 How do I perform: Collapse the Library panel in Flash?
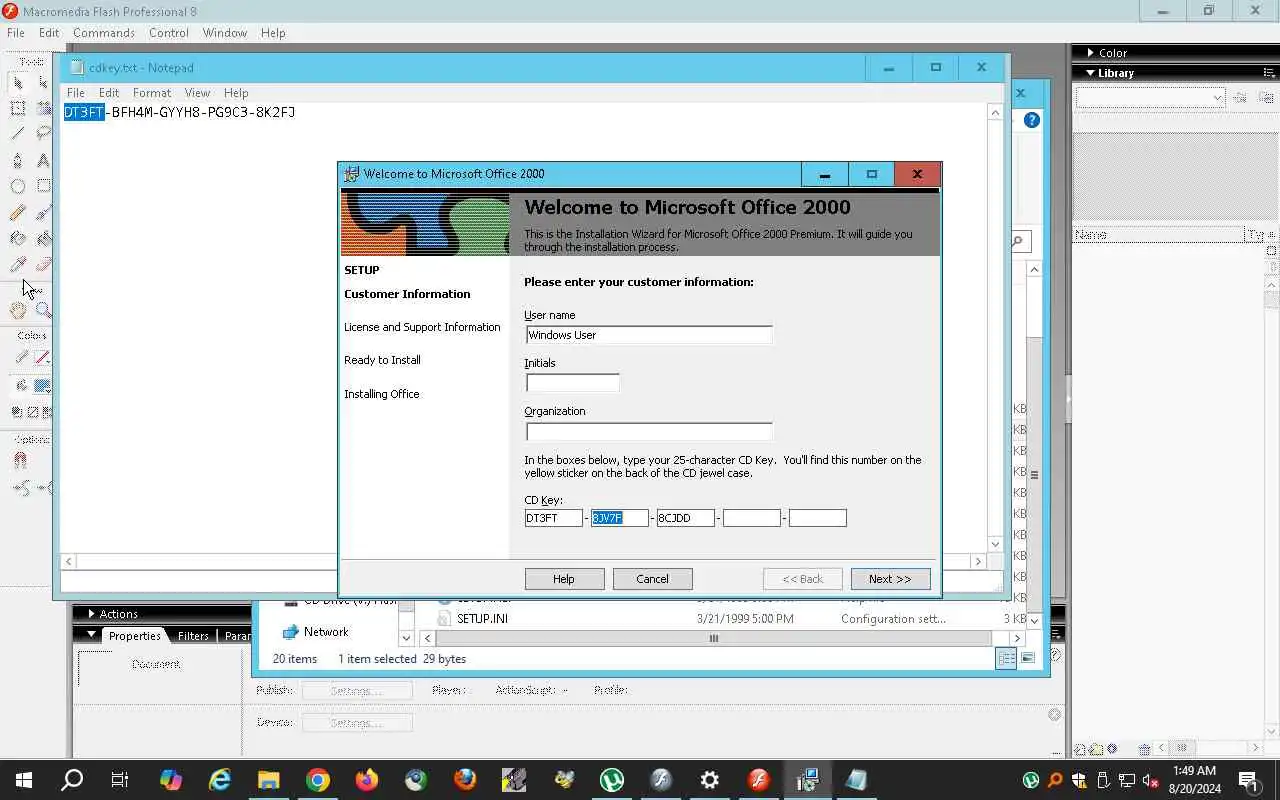click(1090, 73)
